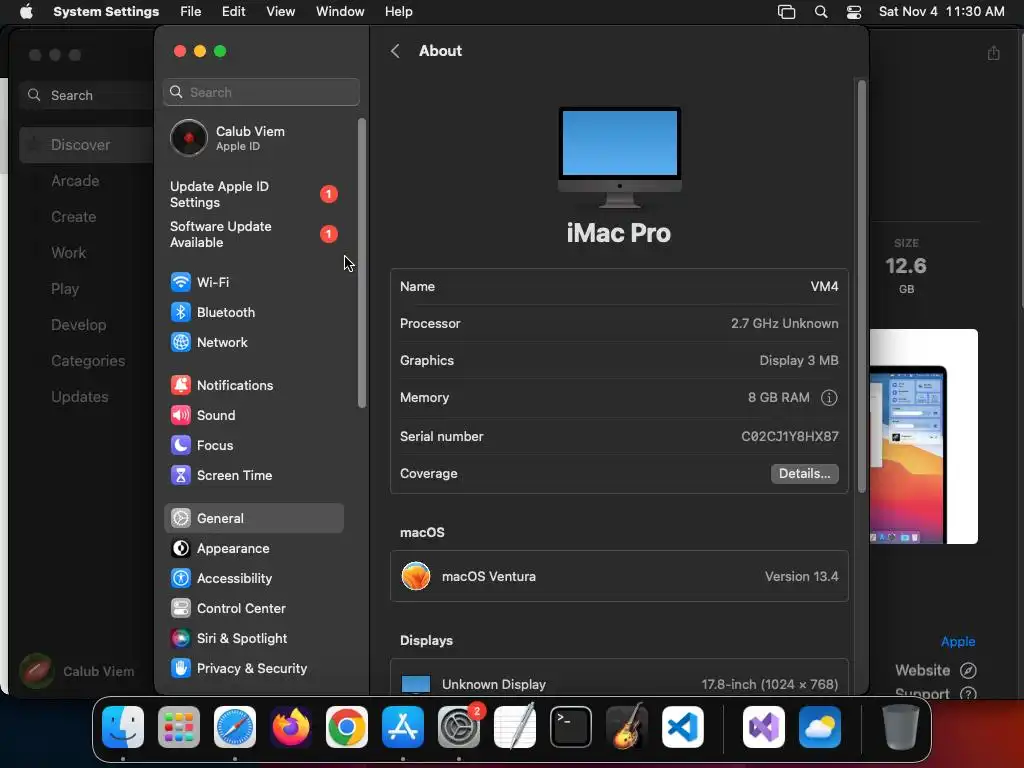This screenshot has width=1024, height=768.
Task: Open Notifications bell icon
Action: (180, 385)
